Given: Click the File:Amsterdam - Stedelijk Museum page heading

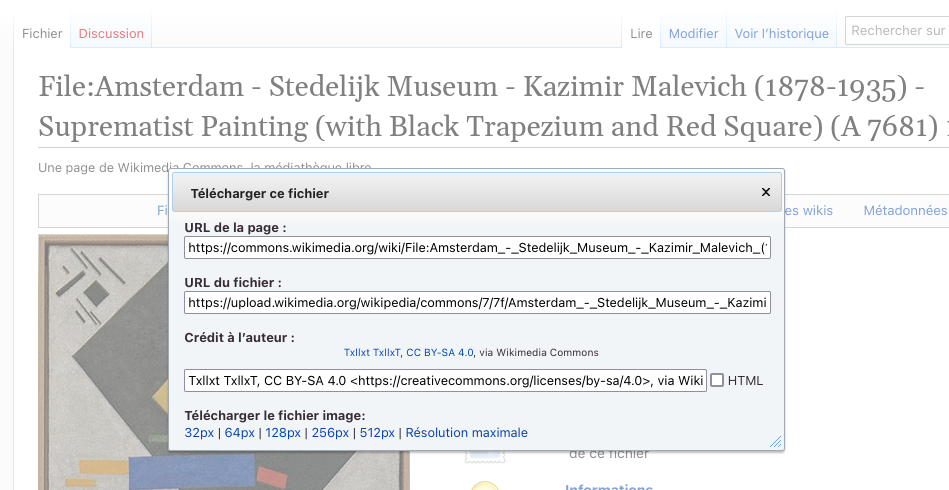Looking at the screenshot, I should point(493,106).
